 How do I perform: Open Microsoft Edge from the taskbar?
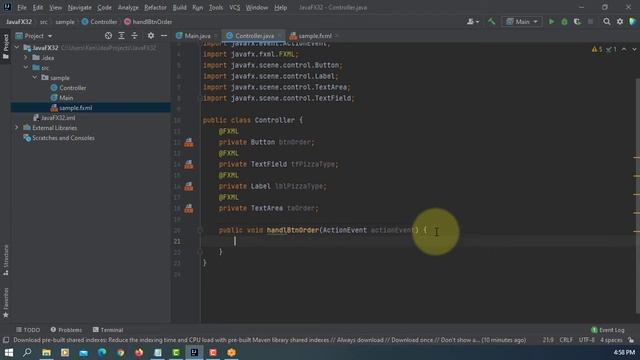[102, 353]
